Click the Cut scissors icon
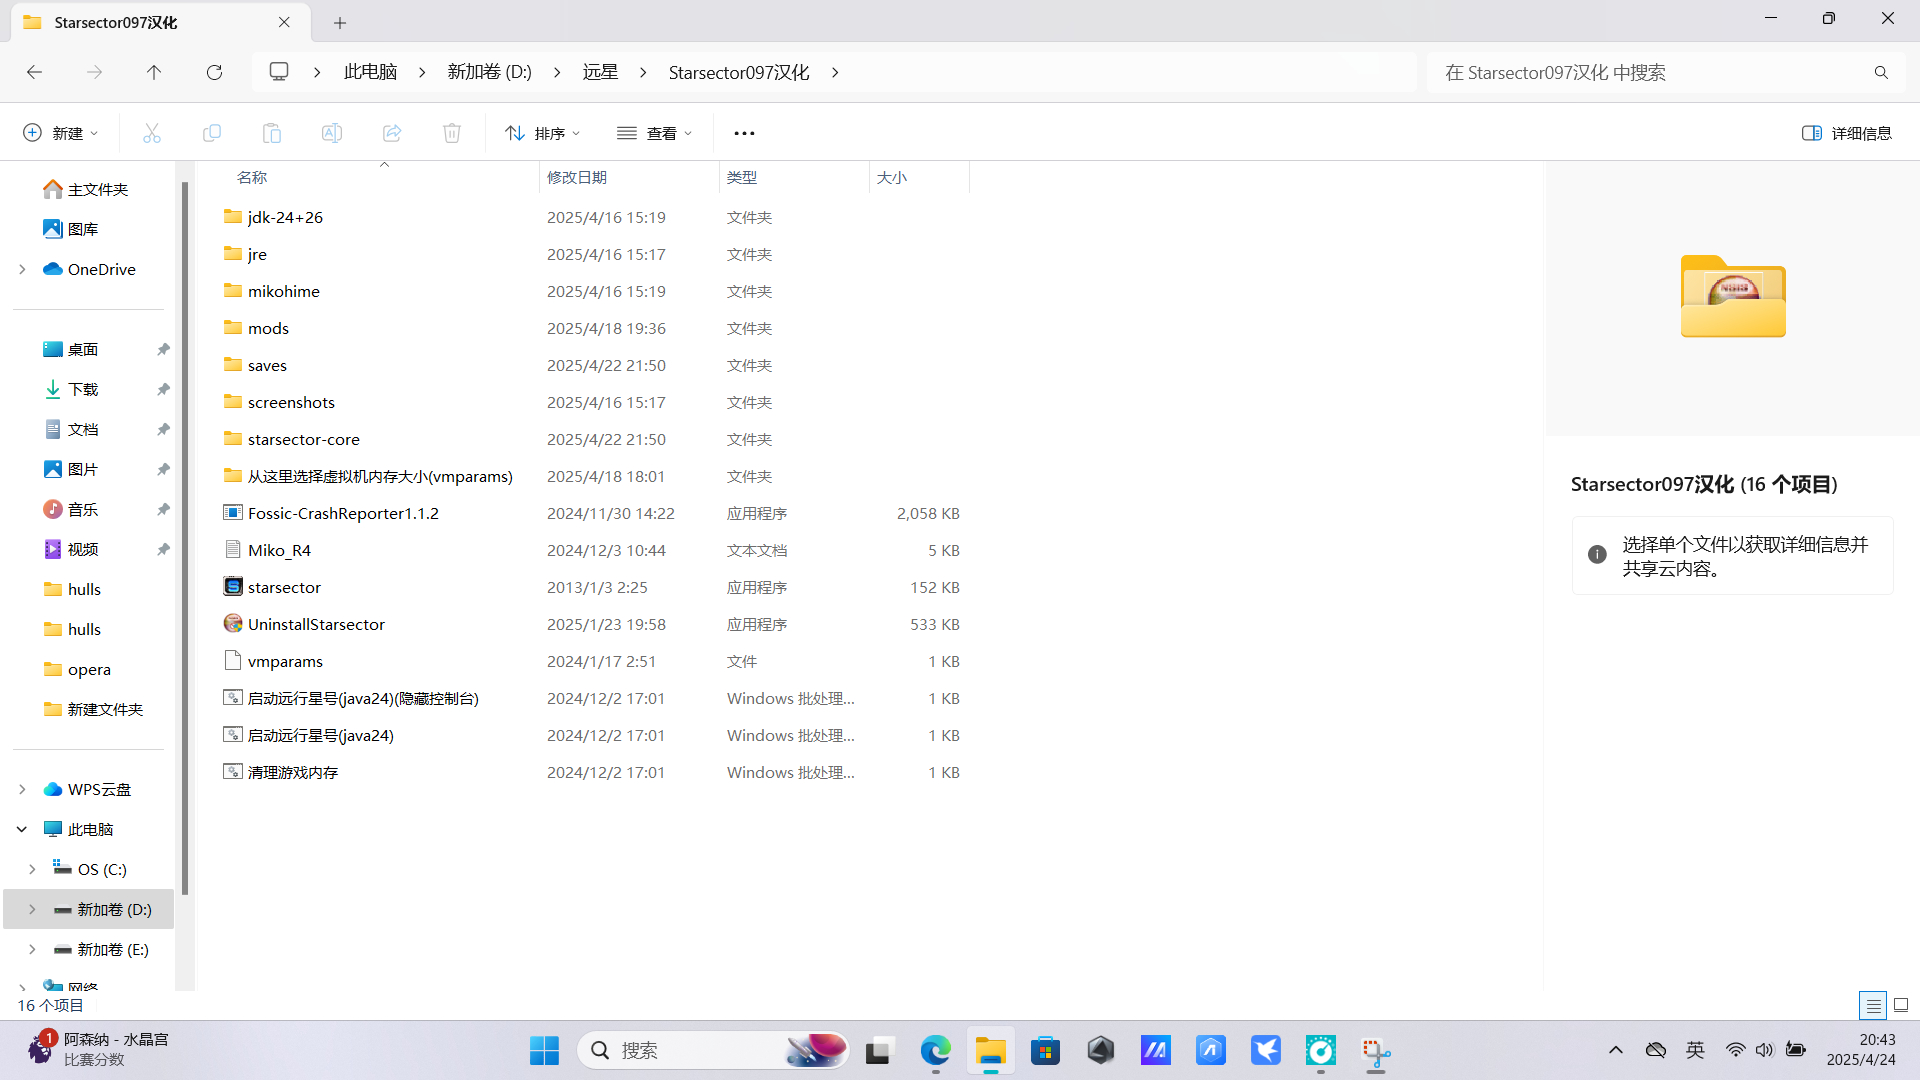 (x=152, y=133)
